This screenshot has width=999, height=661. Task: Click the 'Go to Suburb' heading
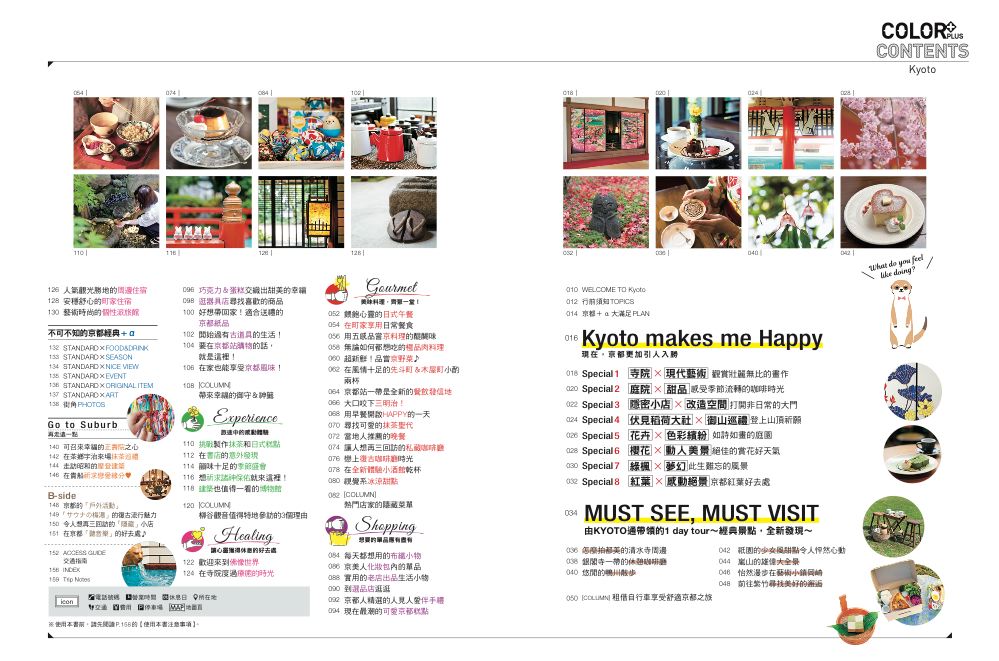pos(83,425)
